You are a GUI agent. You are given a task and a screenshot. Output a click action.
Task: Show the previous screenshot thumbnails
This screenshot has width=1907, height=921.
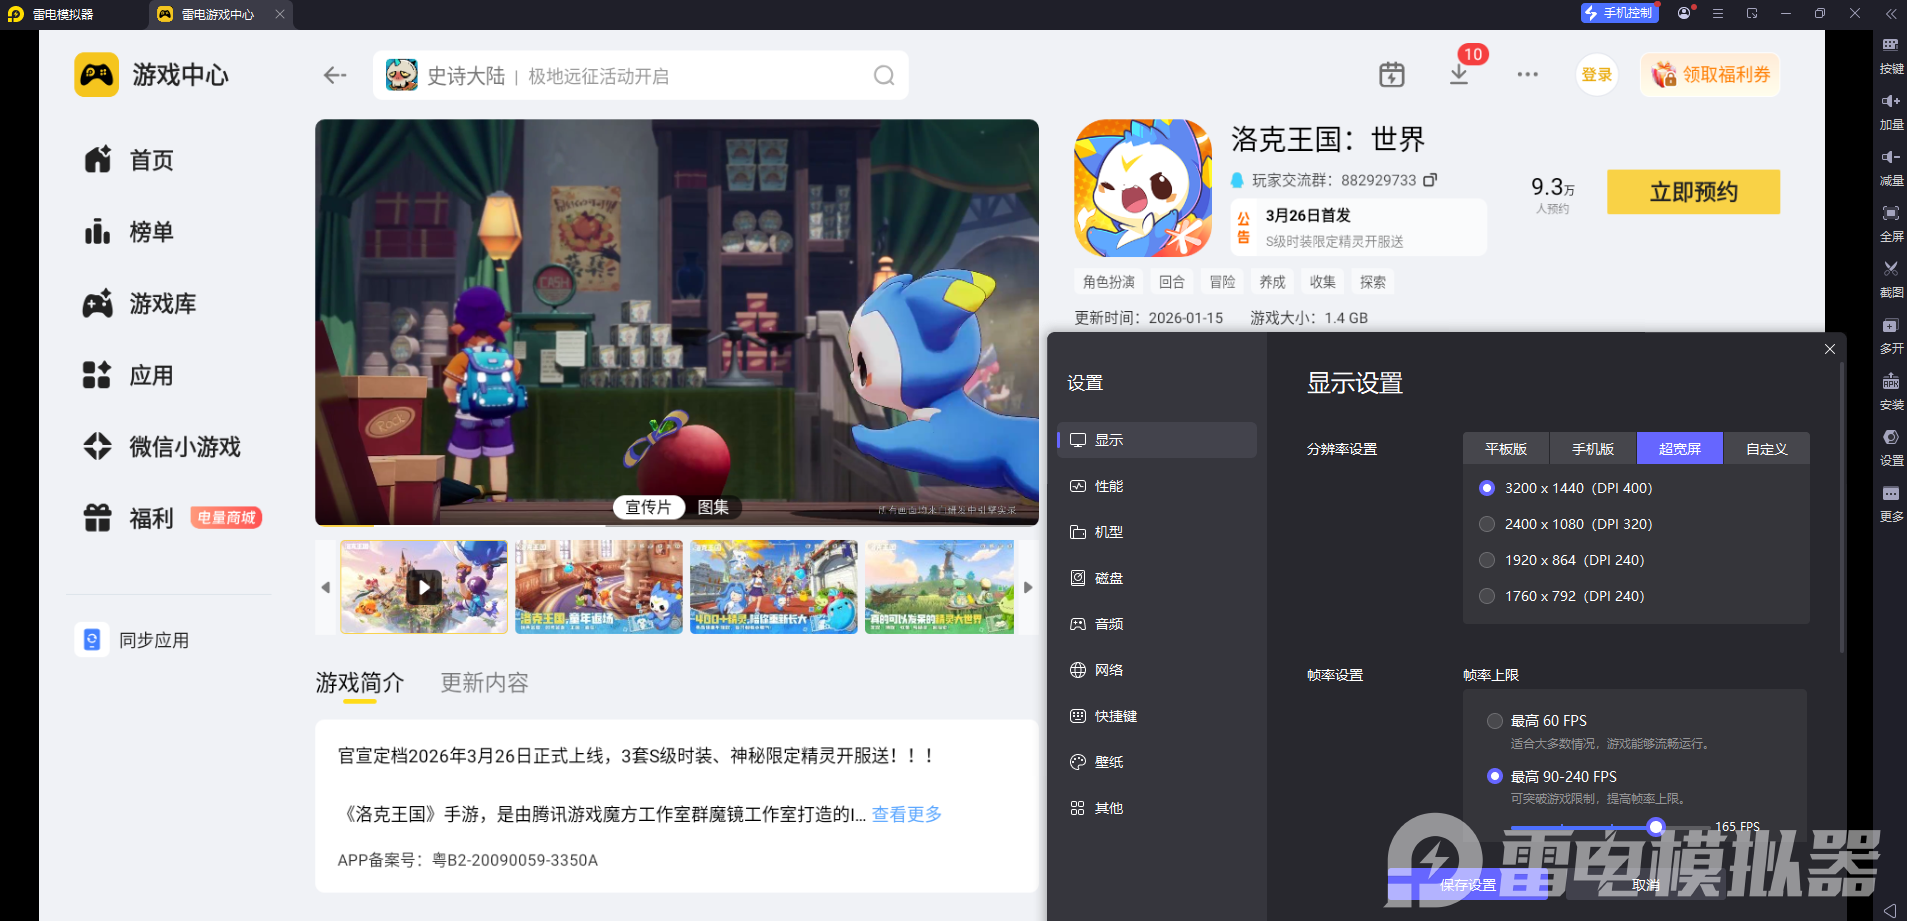coord(325,587)
